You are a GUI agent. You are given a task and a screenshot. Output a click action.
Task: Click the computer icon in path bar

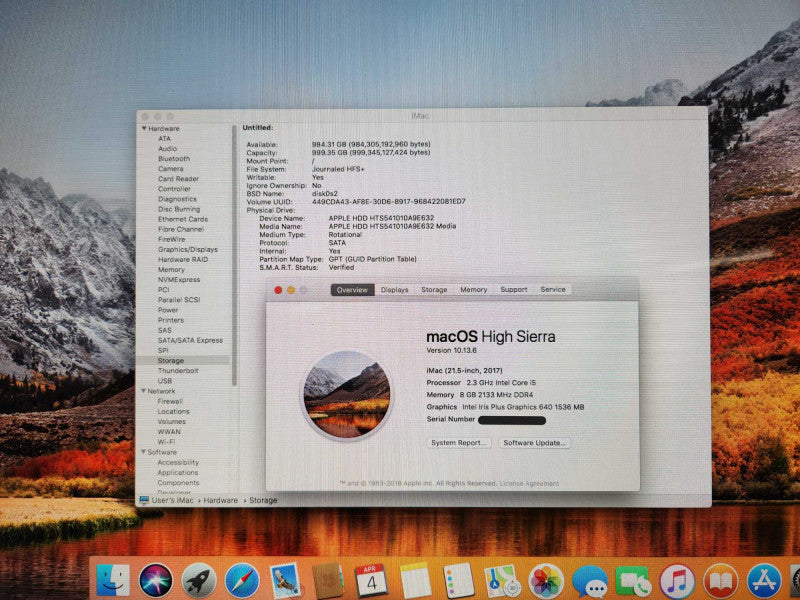(144, 500)
